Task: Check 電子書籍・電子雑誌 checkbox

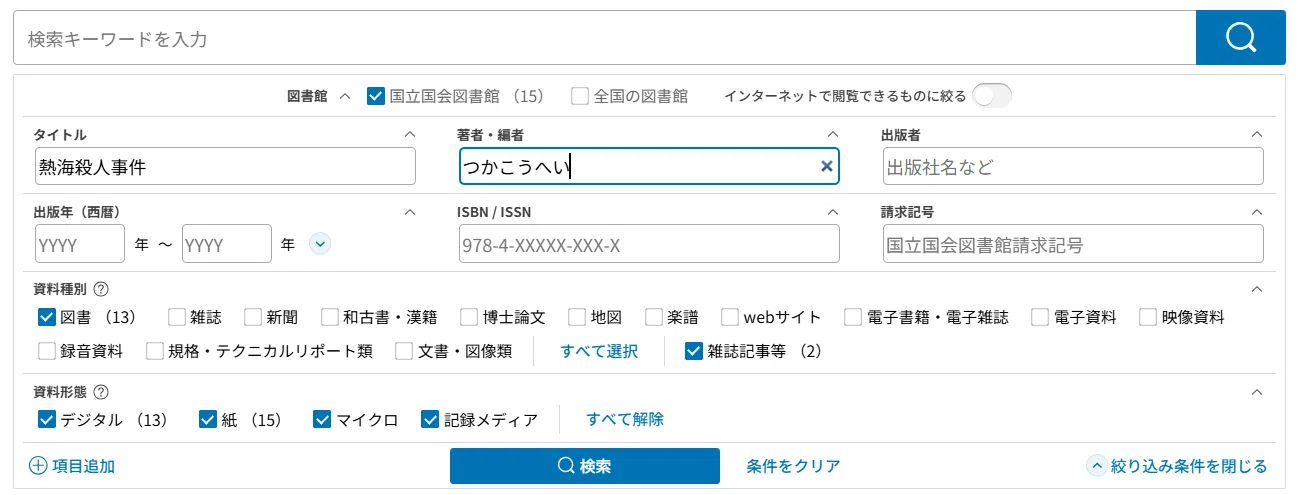Action: click(853, 317)
